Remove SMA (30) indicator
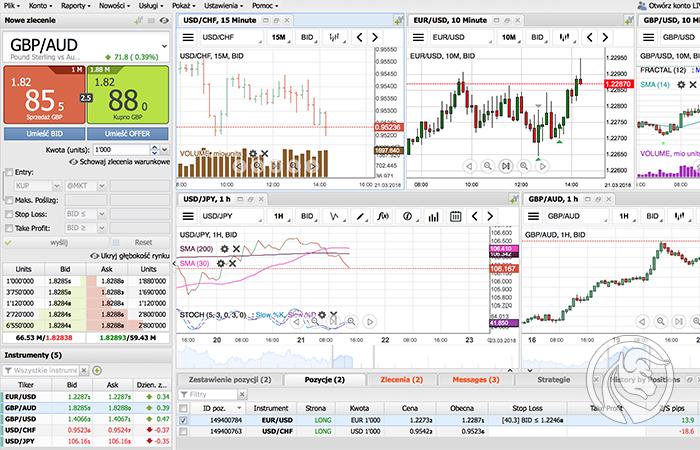Screen dimensions: 700x450 pyautogui.click(x=232, y=263)
